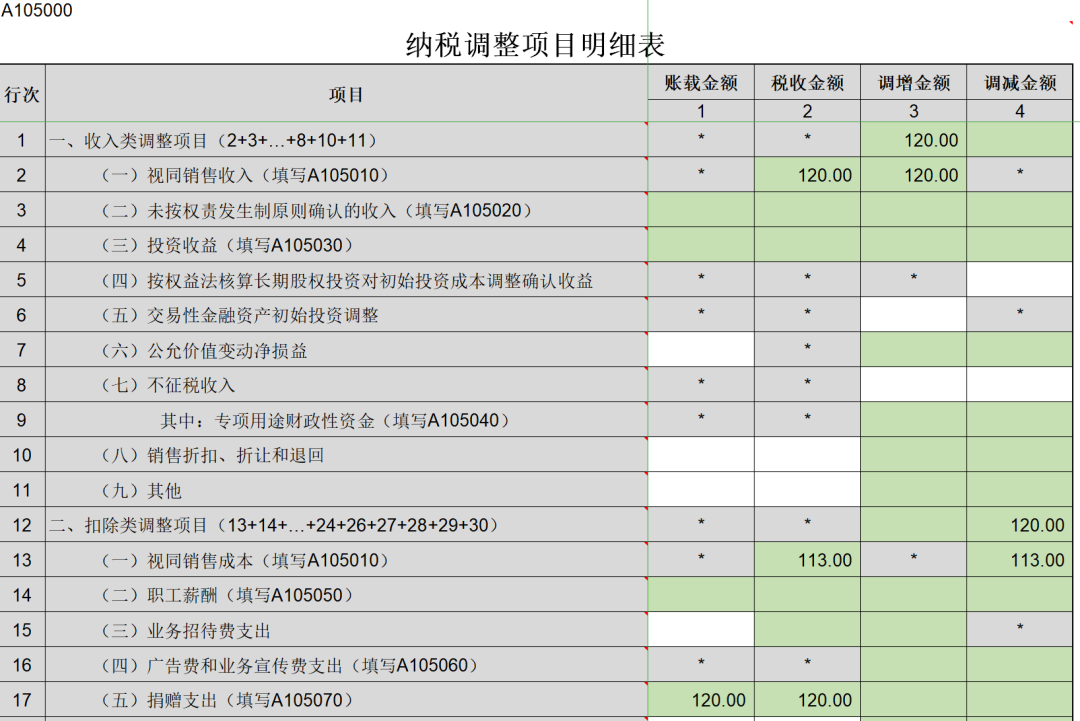Click 账载金额 cell for 公允价值变动净损益
1080x721 pixels.
(701, 350)
